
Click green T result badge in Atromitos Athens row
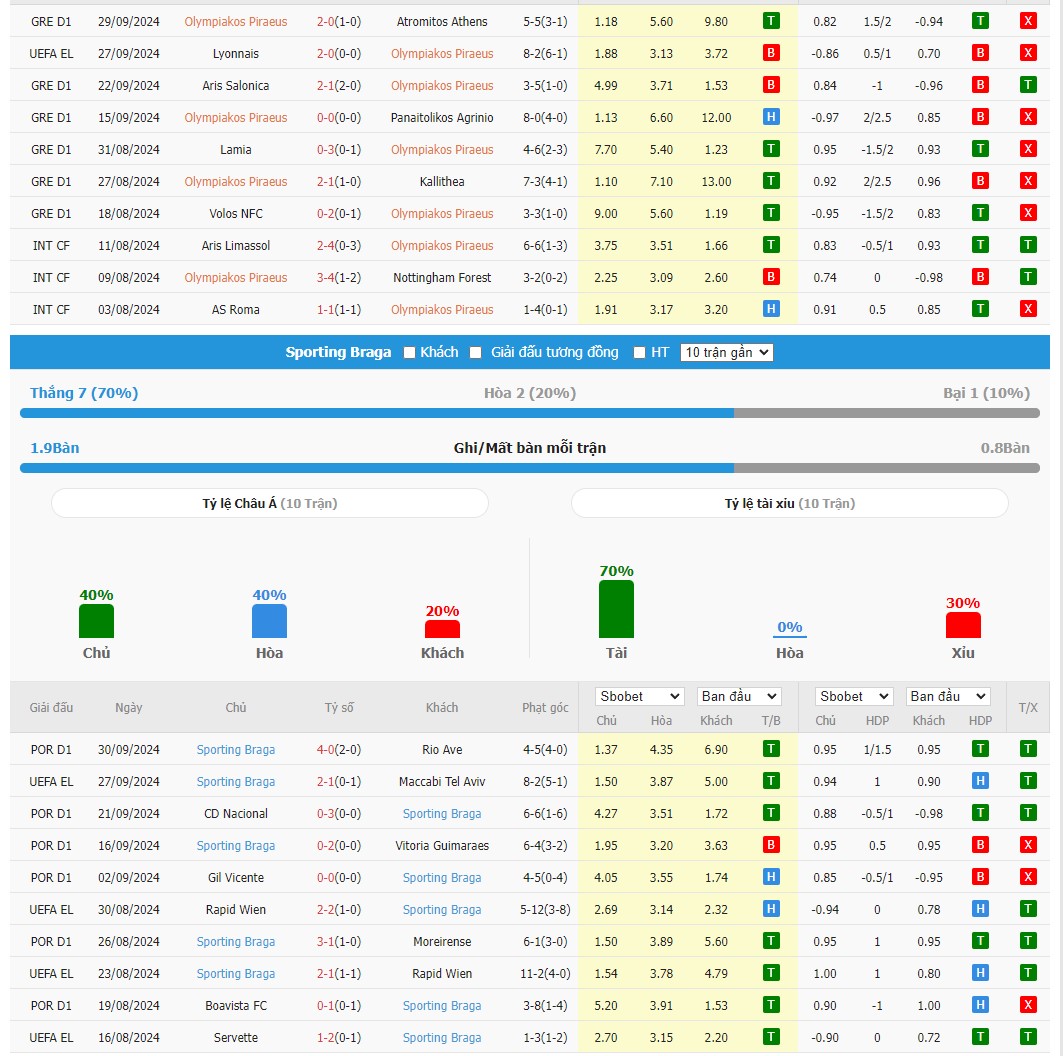point(771,21)
